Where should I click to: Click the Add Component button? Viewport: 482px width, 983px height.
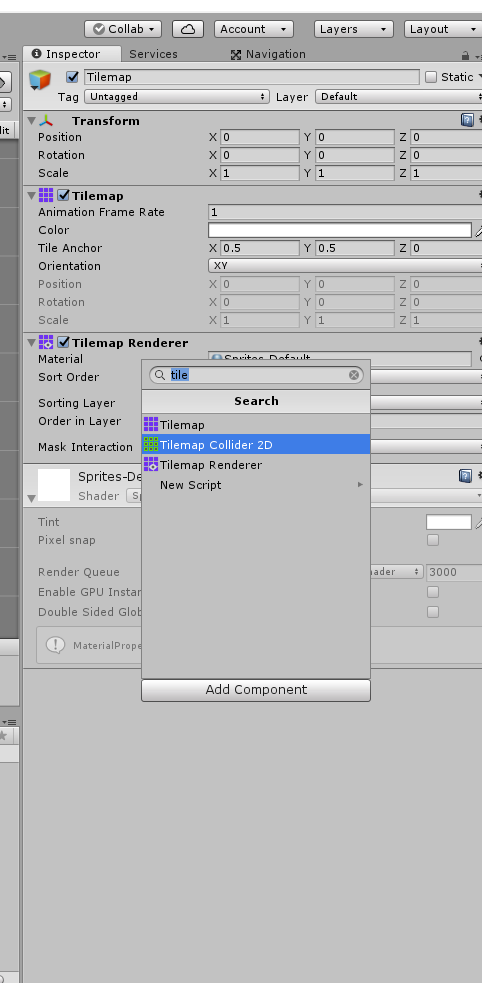[256, 690]
